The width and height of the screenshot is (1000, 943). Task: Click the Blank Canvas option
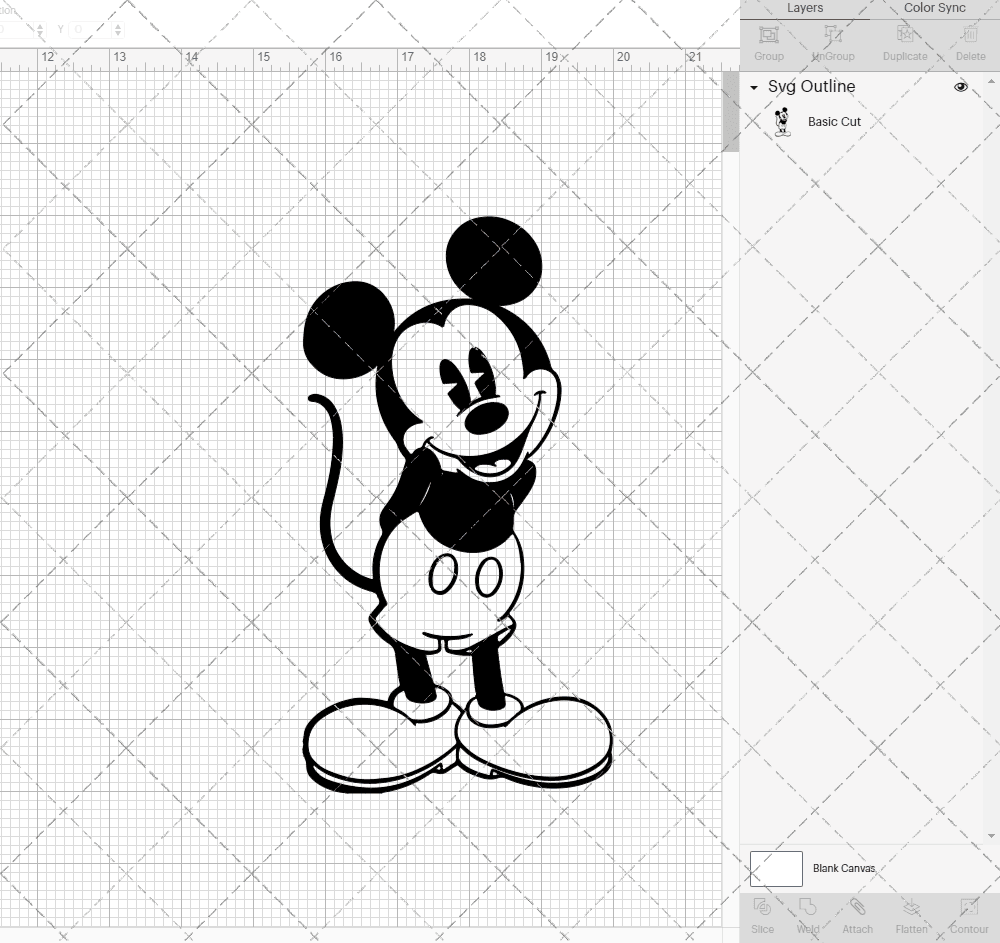click(x=843, y=868)
